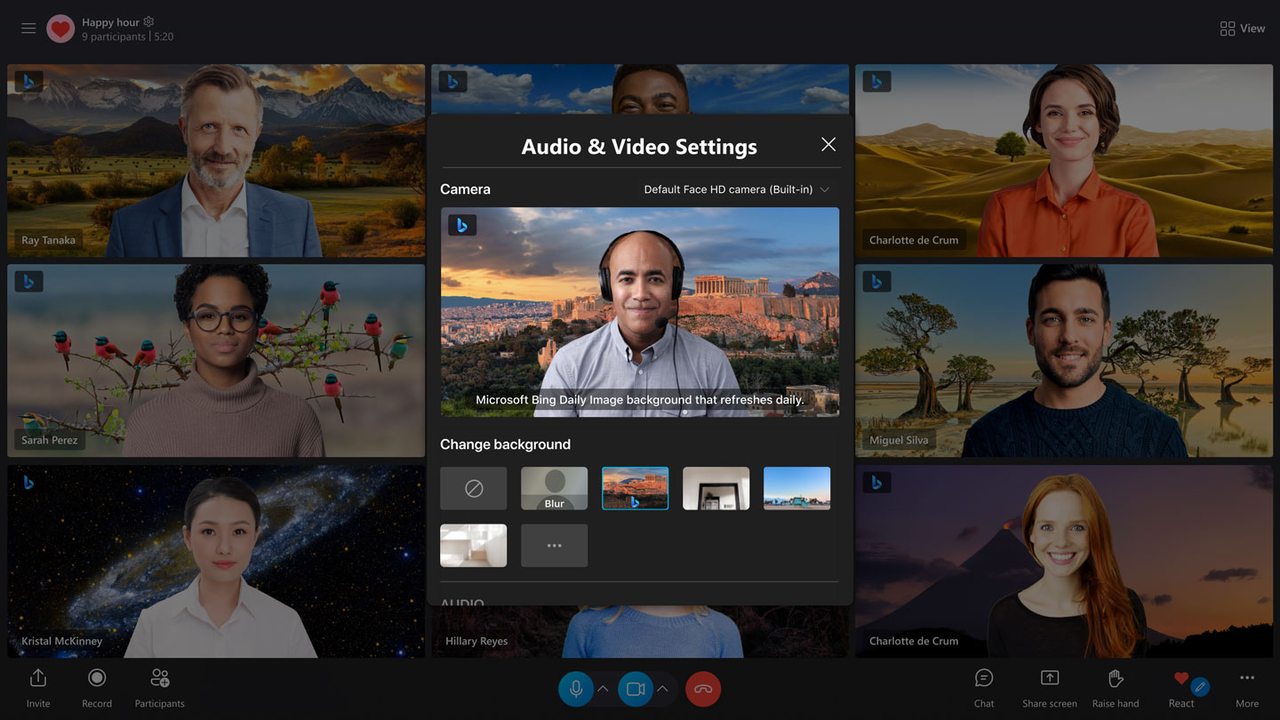Image resolution: width=1280 pixels, height=720 pixels.
Task: Open the hamburger menu
Action: (28, 29)
